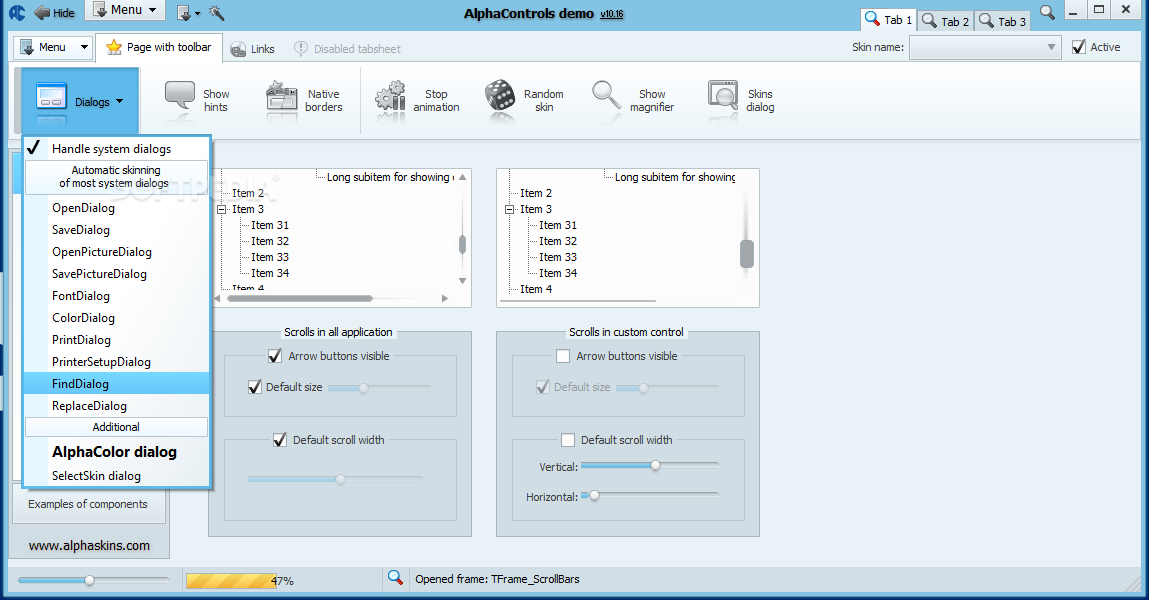Click the status bar magnifier icon
Viewport: 1149px width, 600px height.
(395, 577)
